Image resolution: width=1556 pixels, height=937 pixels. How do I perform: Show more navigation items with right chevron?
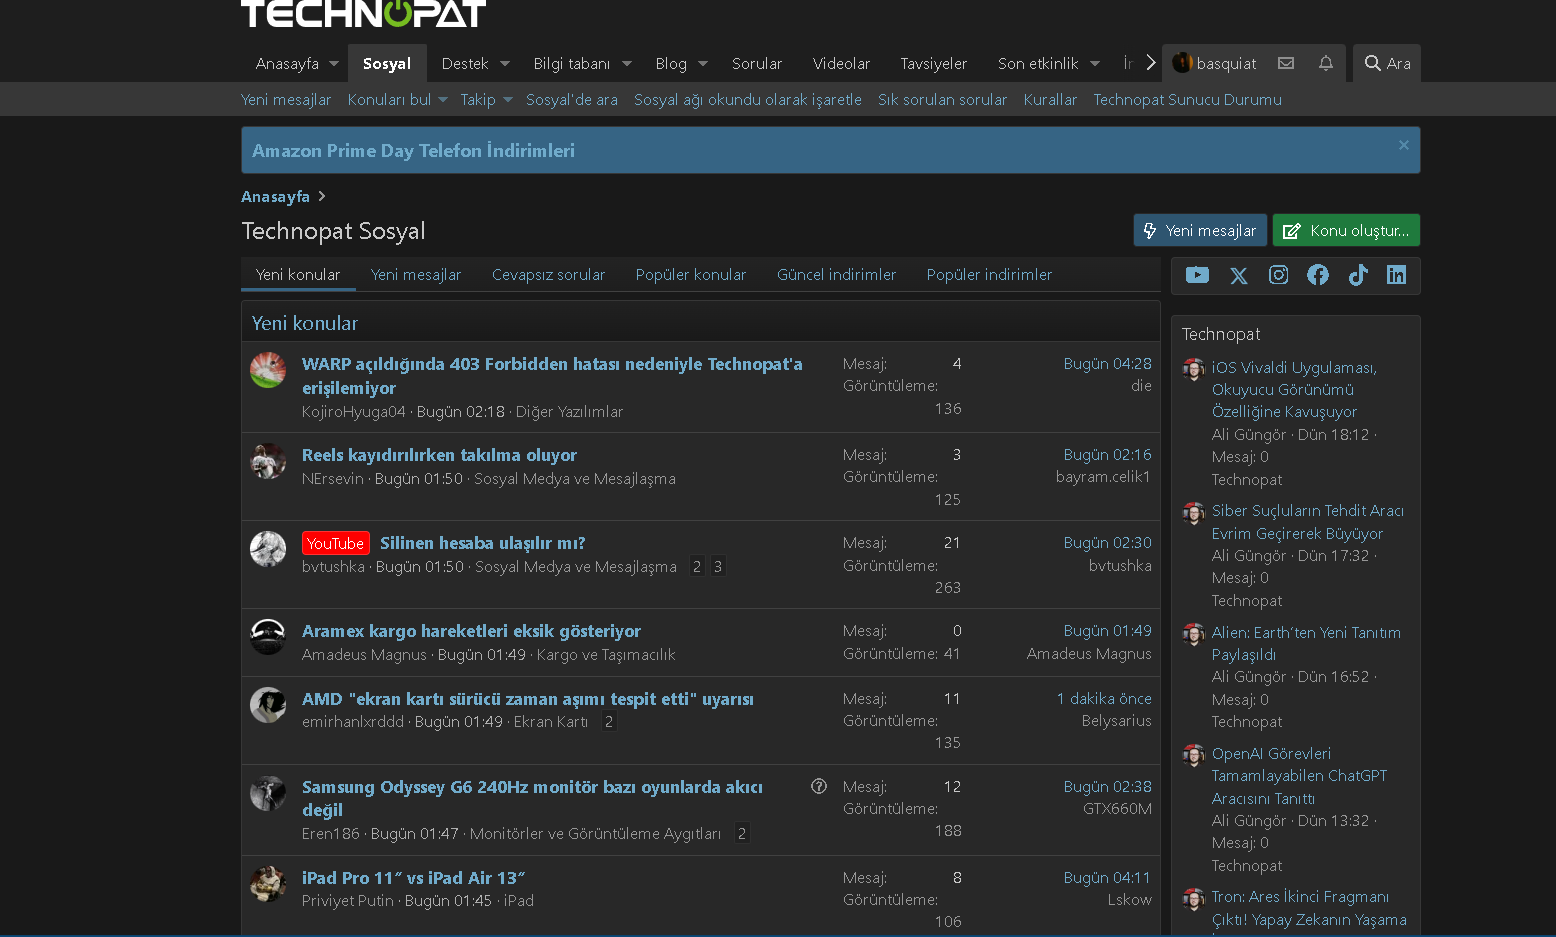[x=1151, y=63]
